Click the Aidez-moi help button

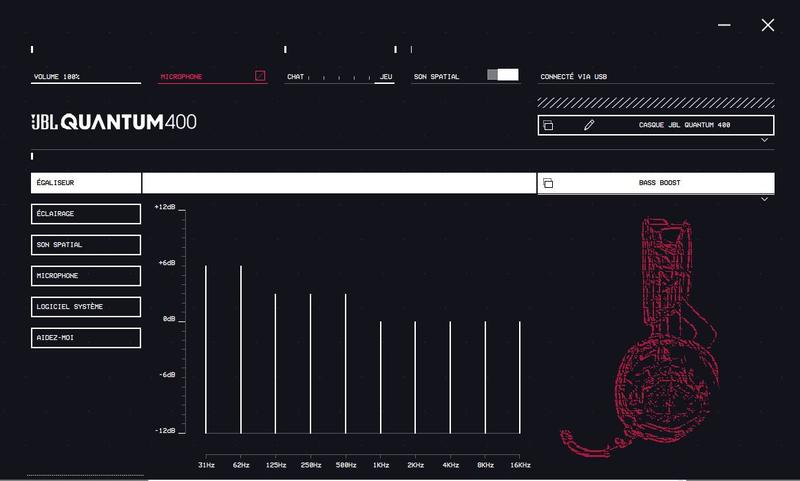(86, 338)
